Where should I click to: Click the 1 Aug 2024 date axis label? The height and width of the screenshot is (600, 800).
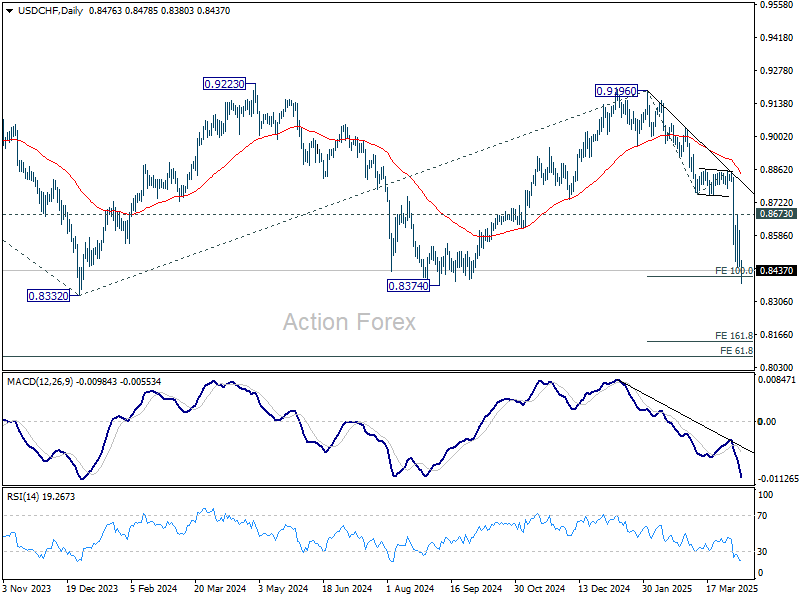point(410,588)
